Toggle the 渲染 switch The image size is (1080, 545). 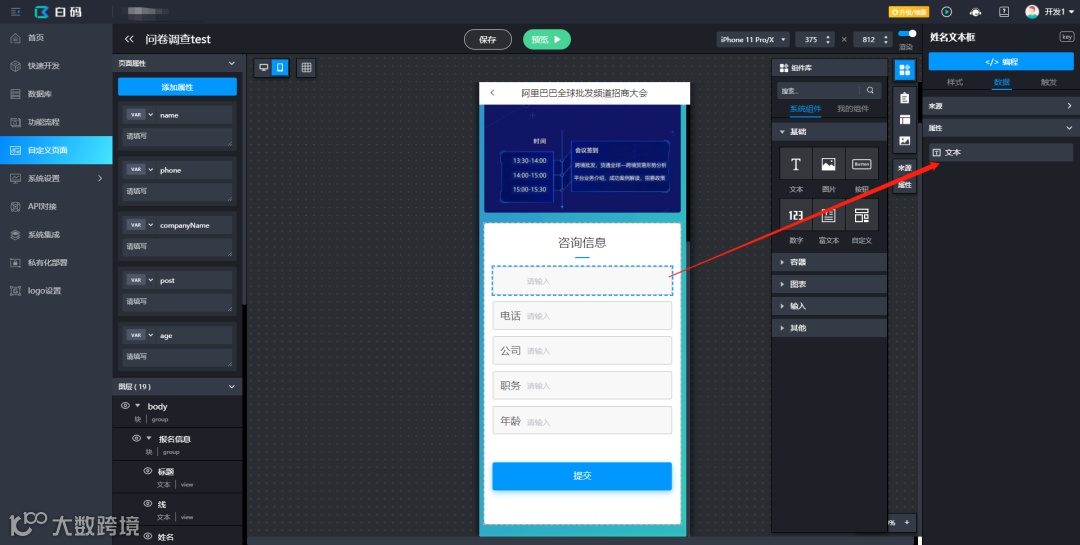coord(907,33)
